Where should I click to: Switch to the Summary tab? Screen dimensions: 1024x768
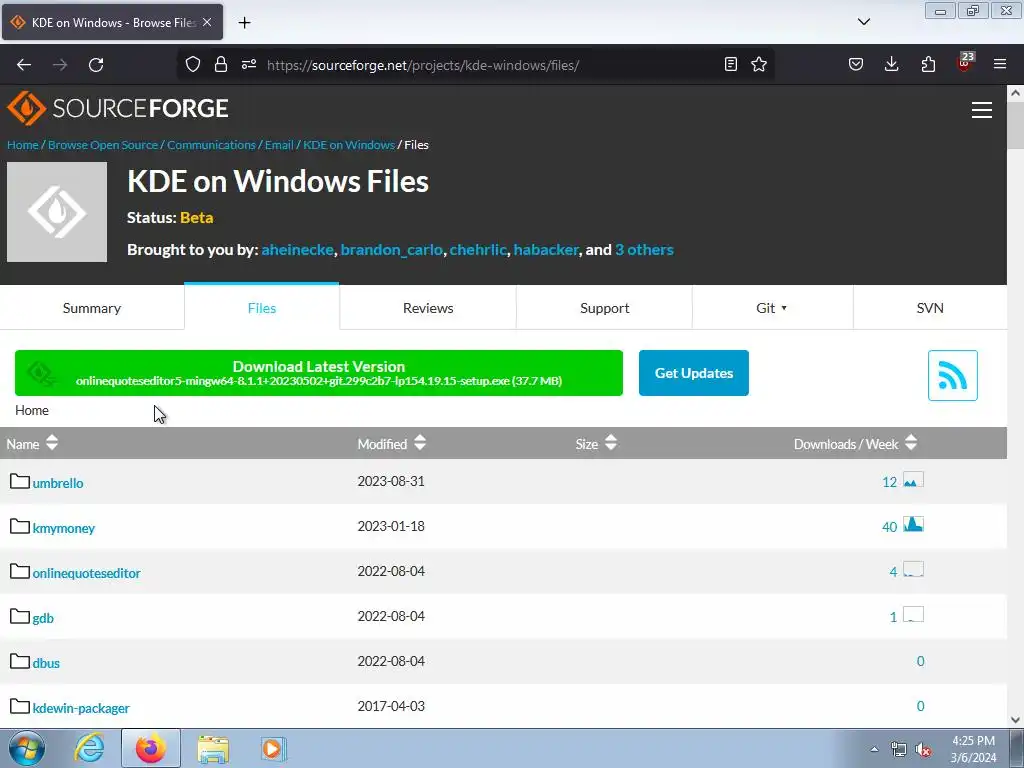coord(92,308)
